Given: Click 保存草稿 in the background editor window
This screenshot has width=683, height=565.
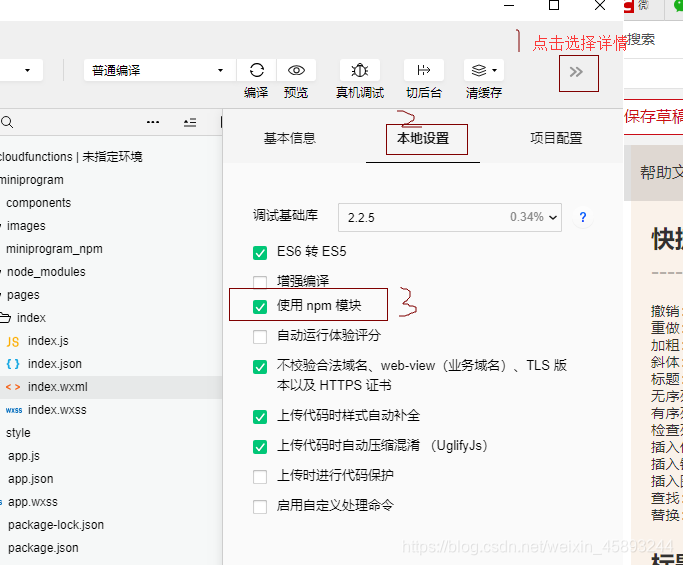Looking at the screenshot, I should (653, 117).
